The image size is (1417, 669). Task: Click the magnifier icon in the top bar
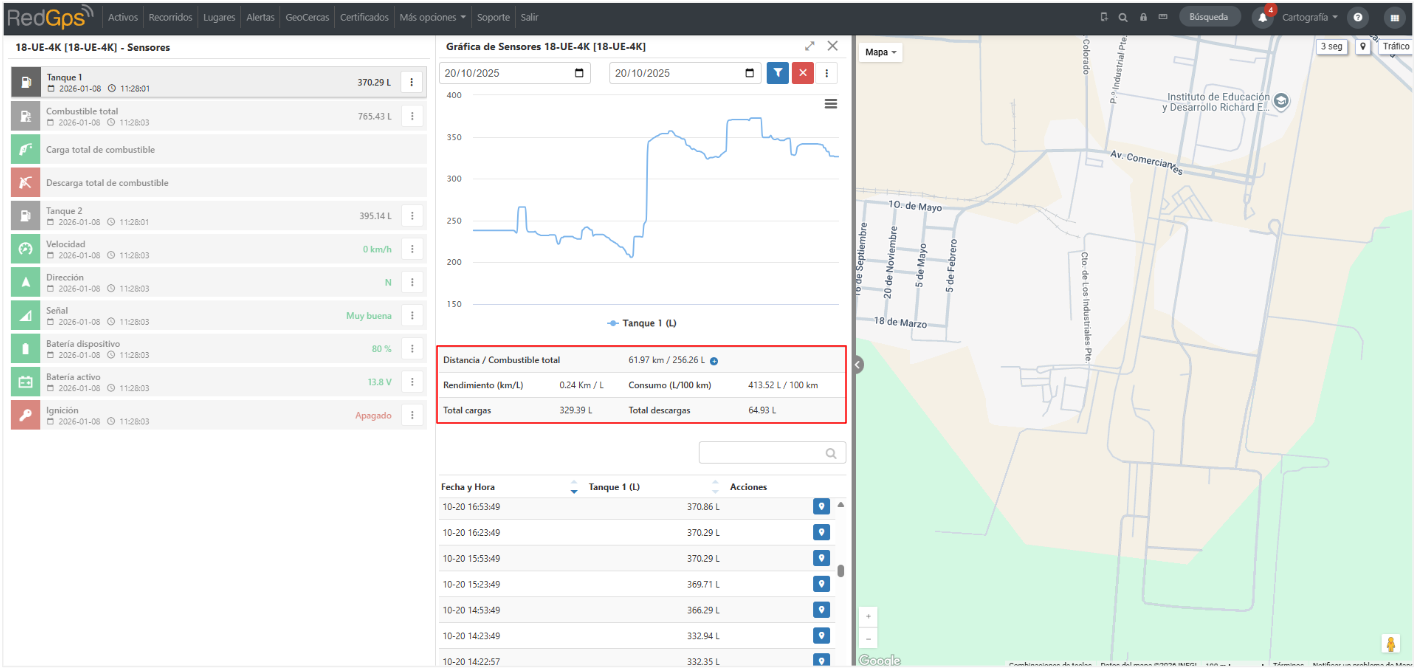1123,17
